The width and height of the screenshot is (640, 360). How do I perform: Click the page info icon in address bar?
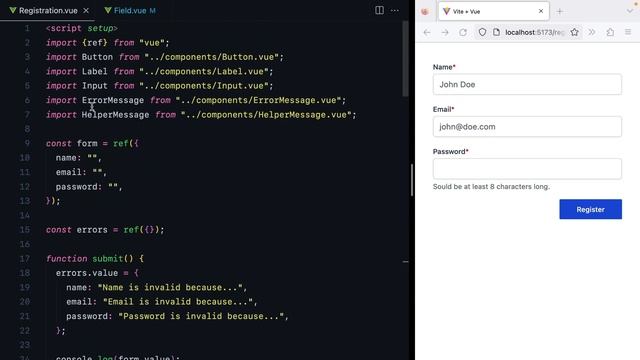(x=496, y=32)
